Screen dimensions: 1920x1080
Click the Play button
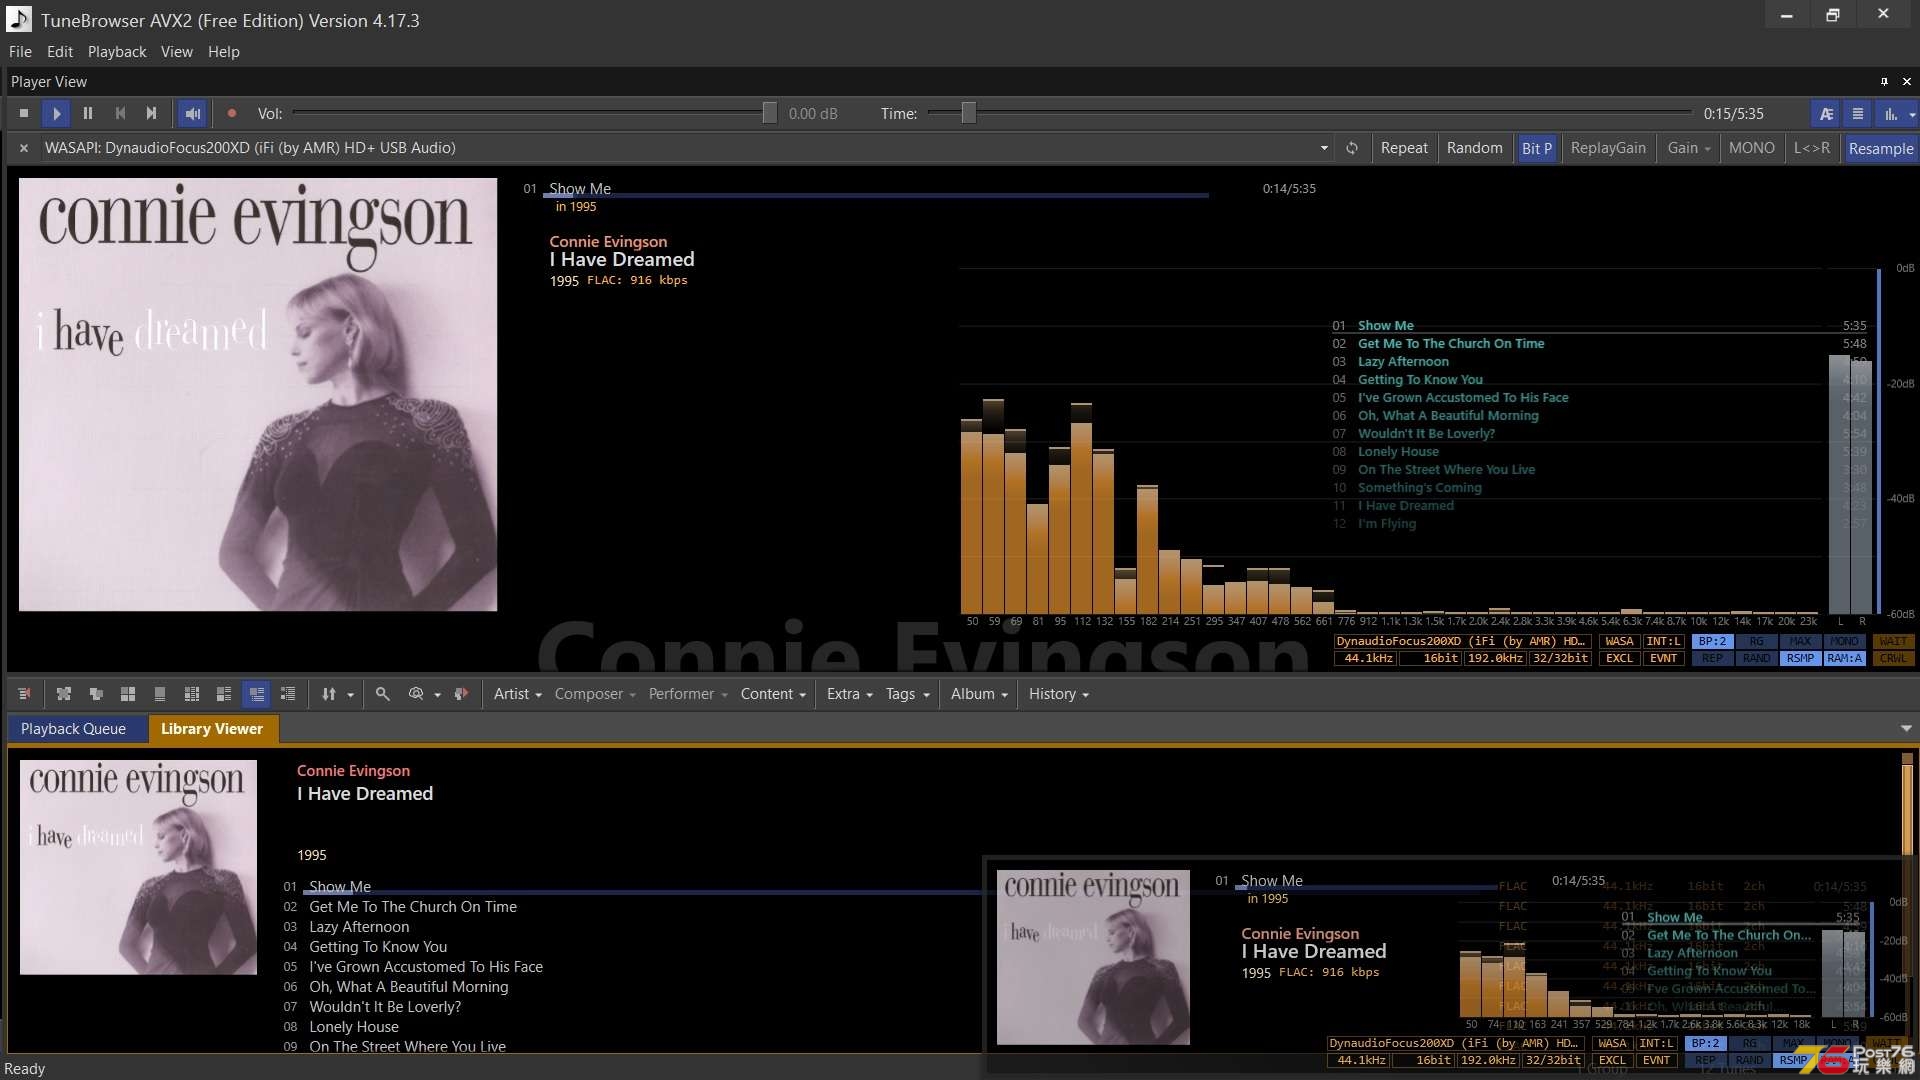pyautogui.click(x=56, y=114)
